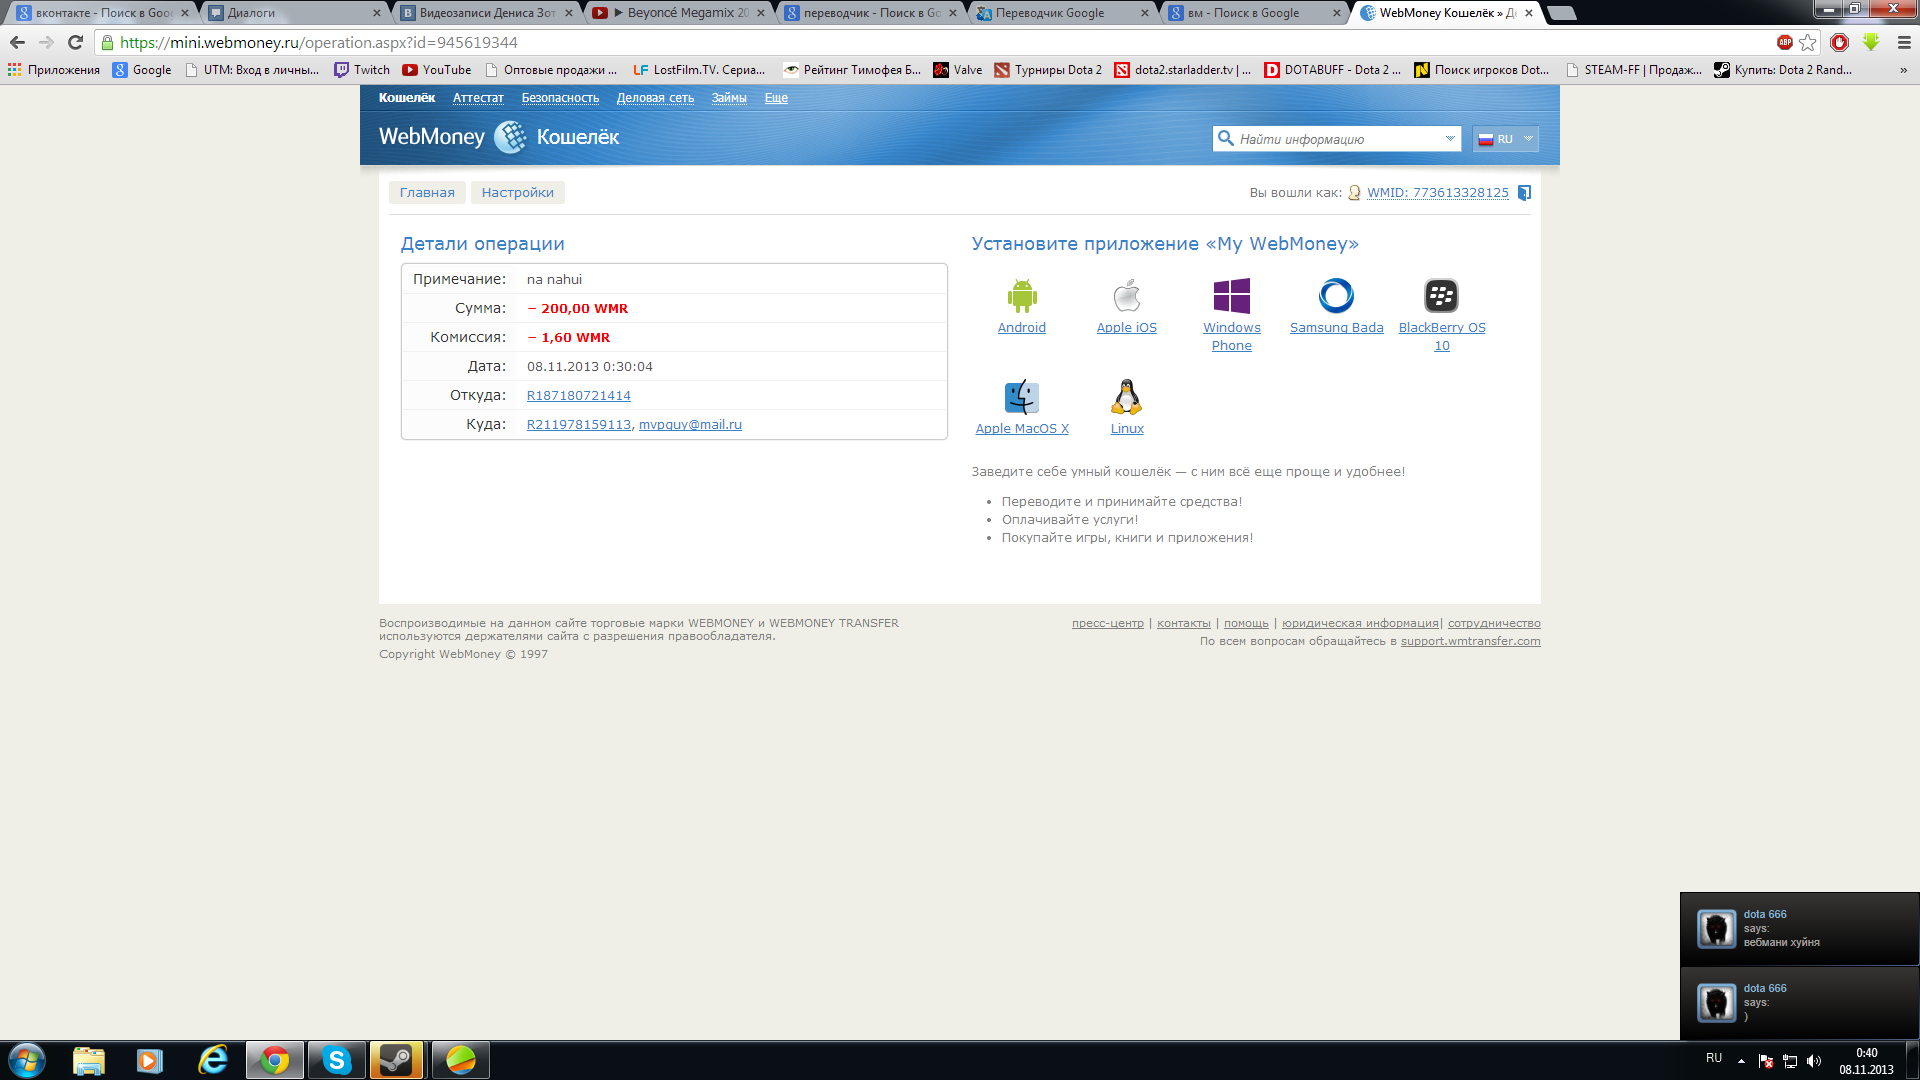Open the Android app download icon
1920x1080 pixels.
click(x=1021, y=296)
